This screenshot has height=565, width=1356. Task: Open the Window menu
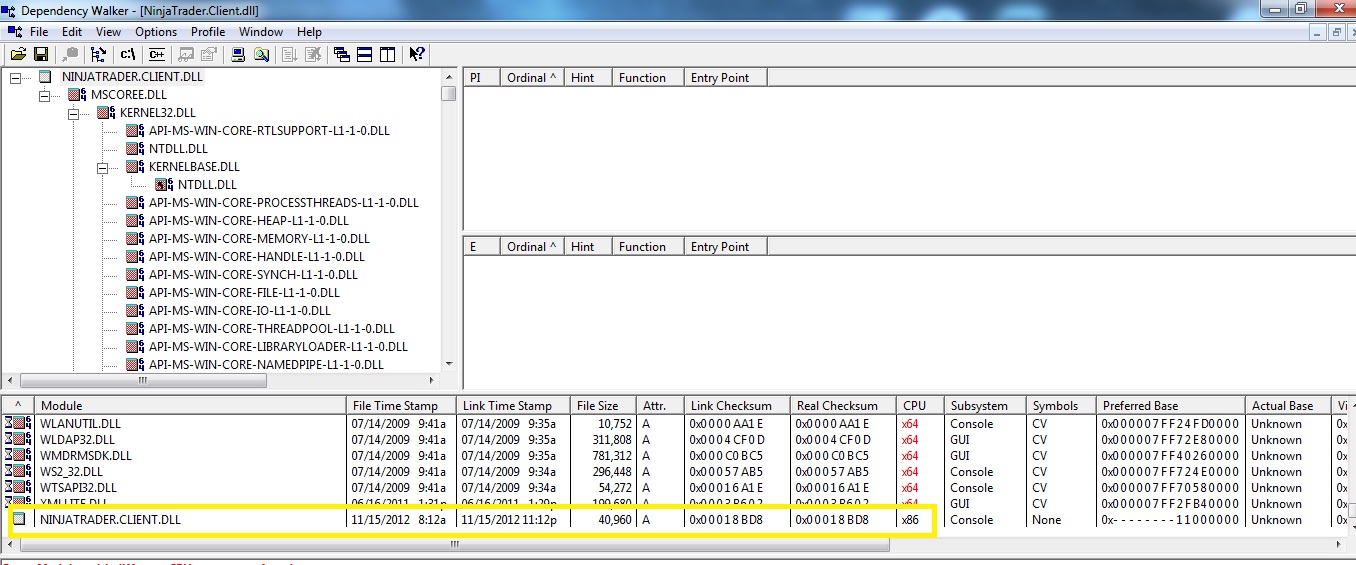261,32
